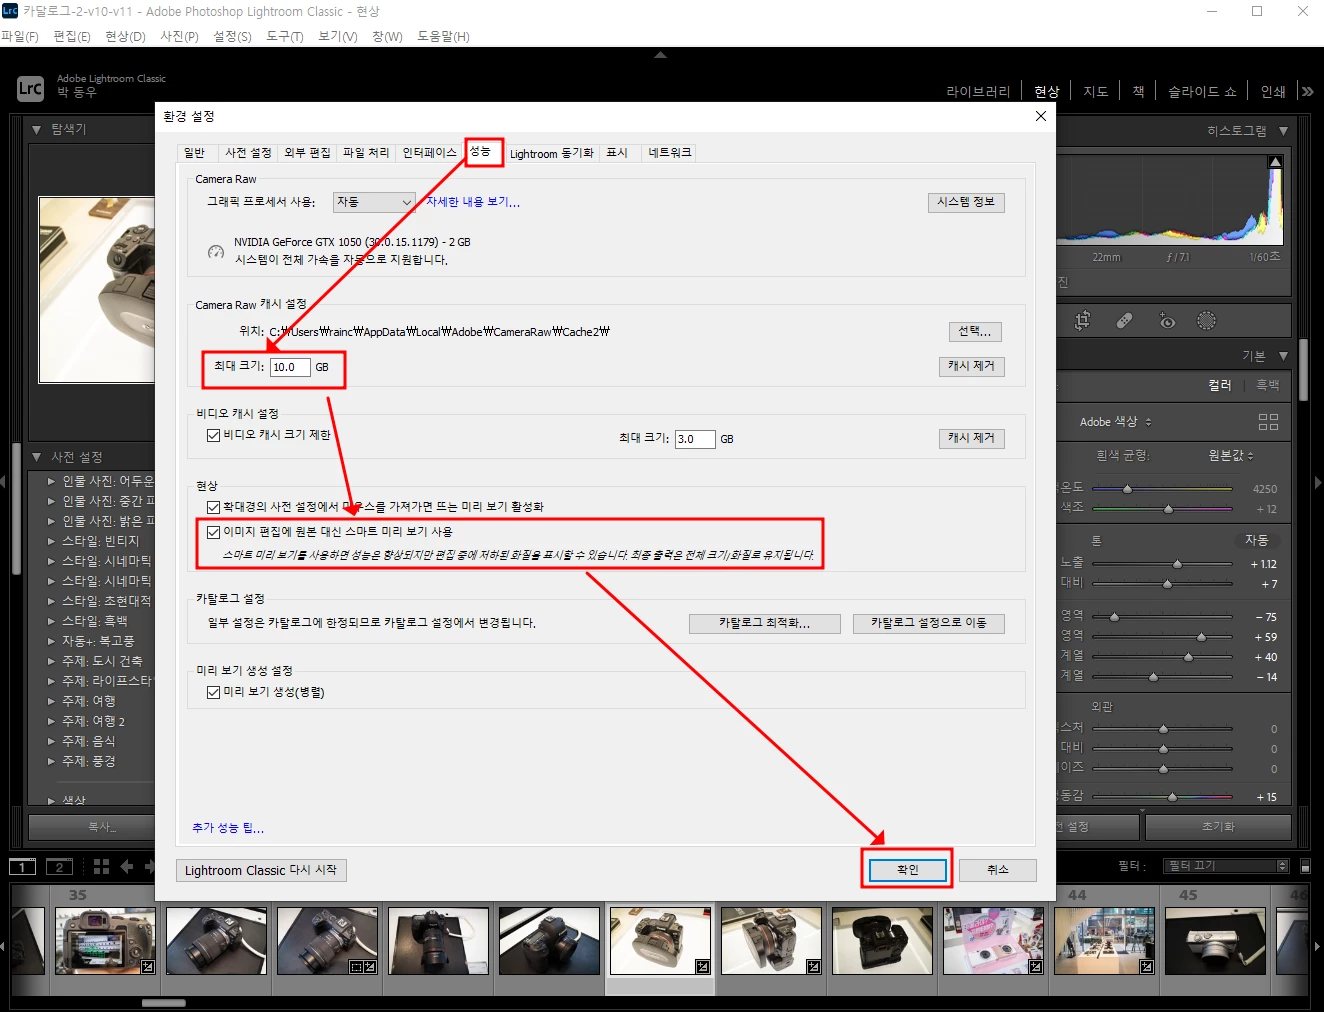Screen dimensions: 1324x1012
Task: Collapse the 히스토그램 panel
Action: [x=1283, y=131]
